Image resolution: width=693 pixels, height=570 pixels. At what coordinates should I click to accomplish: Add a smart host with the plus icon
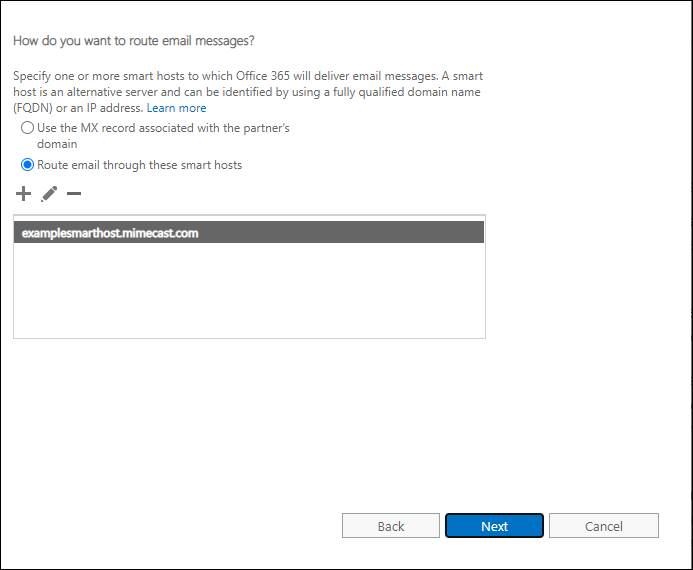point(24,193)
